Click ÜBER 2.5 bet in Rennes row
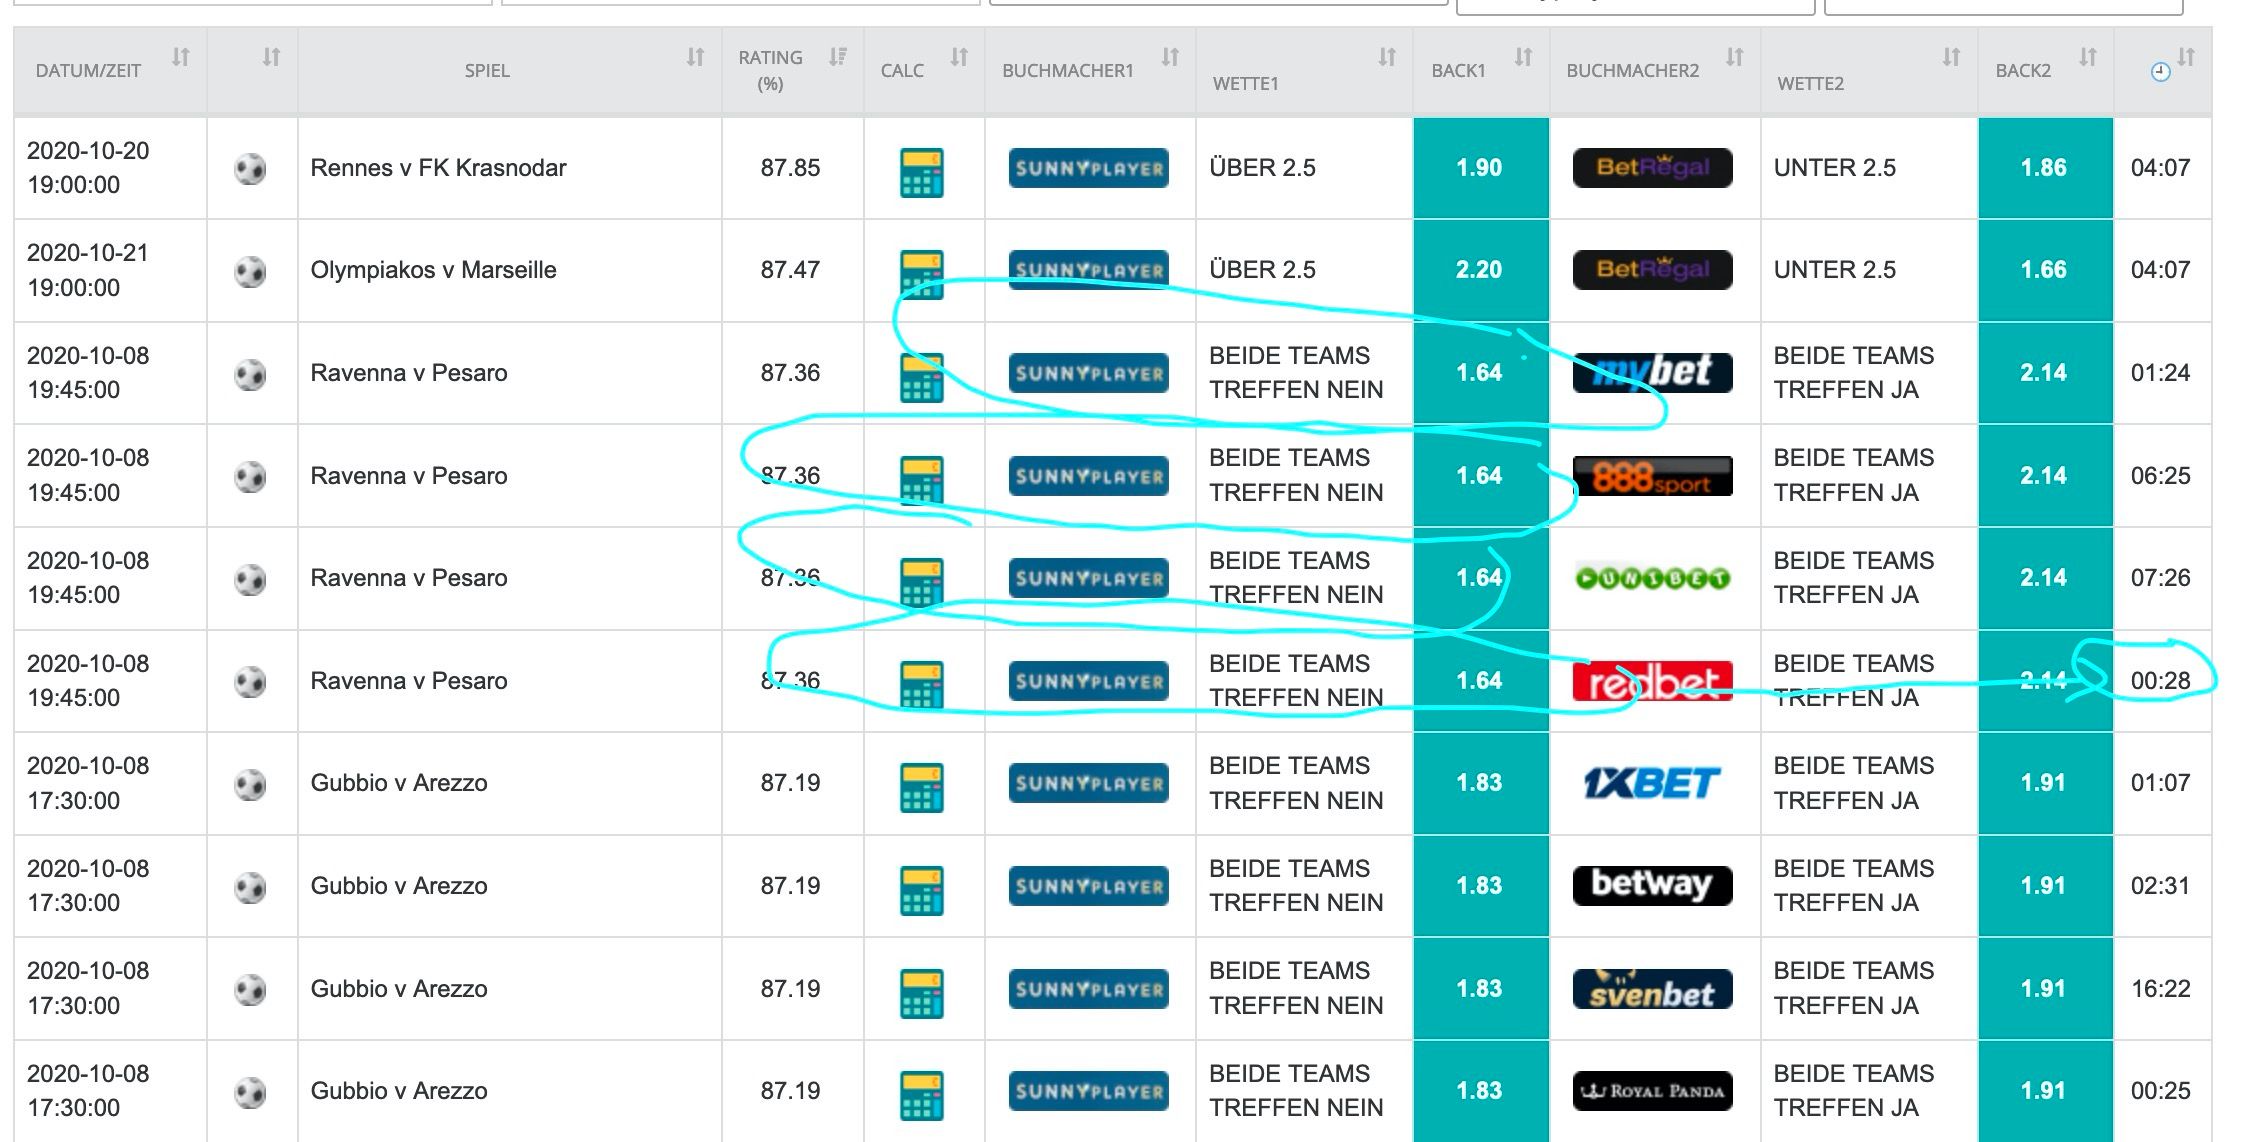The image size is (2242, 1142). (1262, 168)
